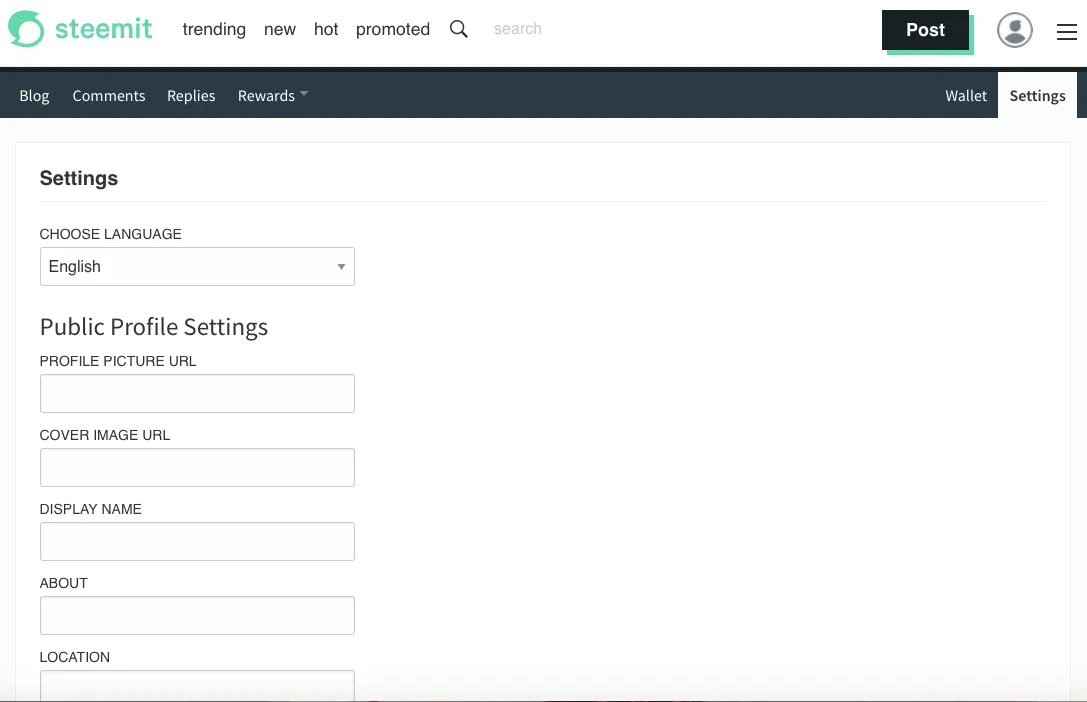Click the steemit wordmark text
The height and width of the screenshot is (702, 1087).
(103, 28)
